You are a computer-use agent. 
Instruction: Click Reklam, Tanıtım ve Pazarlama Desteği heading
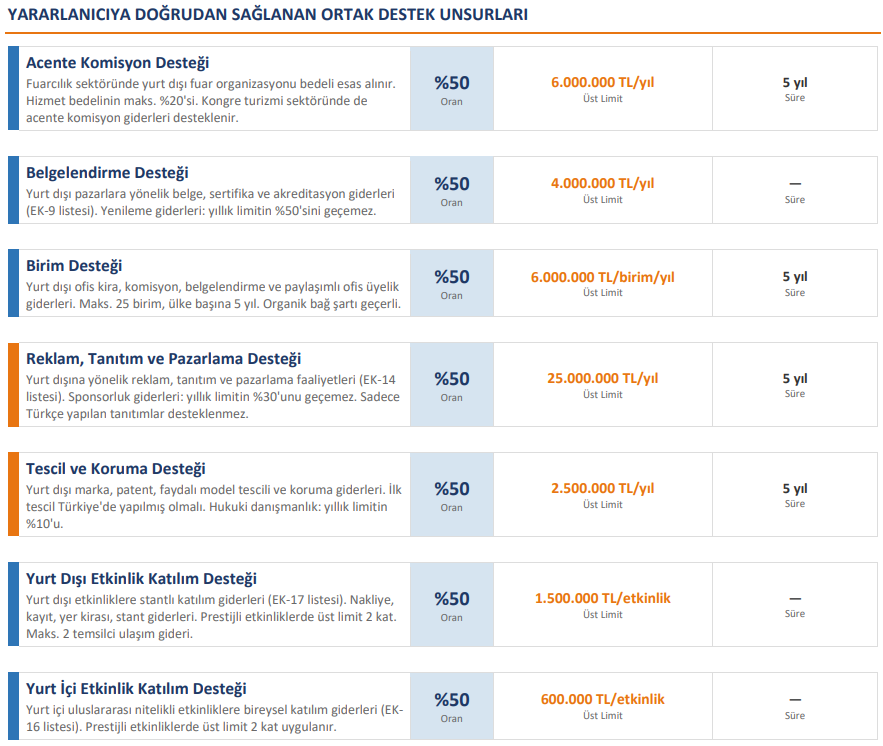tap(163, 359)
